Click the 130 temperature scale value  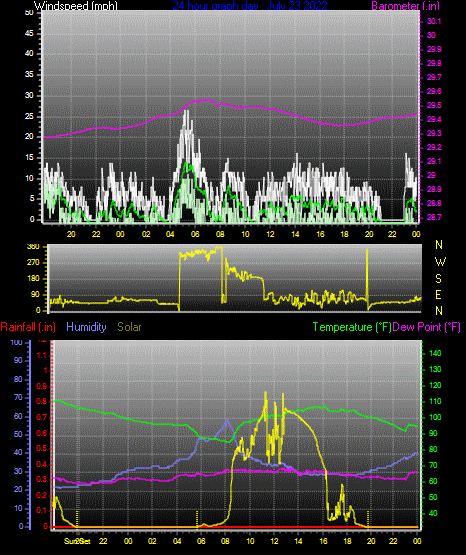[435, 369]
